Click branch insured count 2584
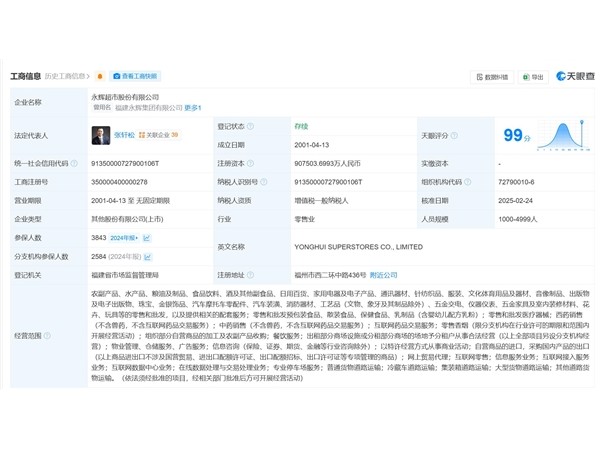 pos(99,256)
